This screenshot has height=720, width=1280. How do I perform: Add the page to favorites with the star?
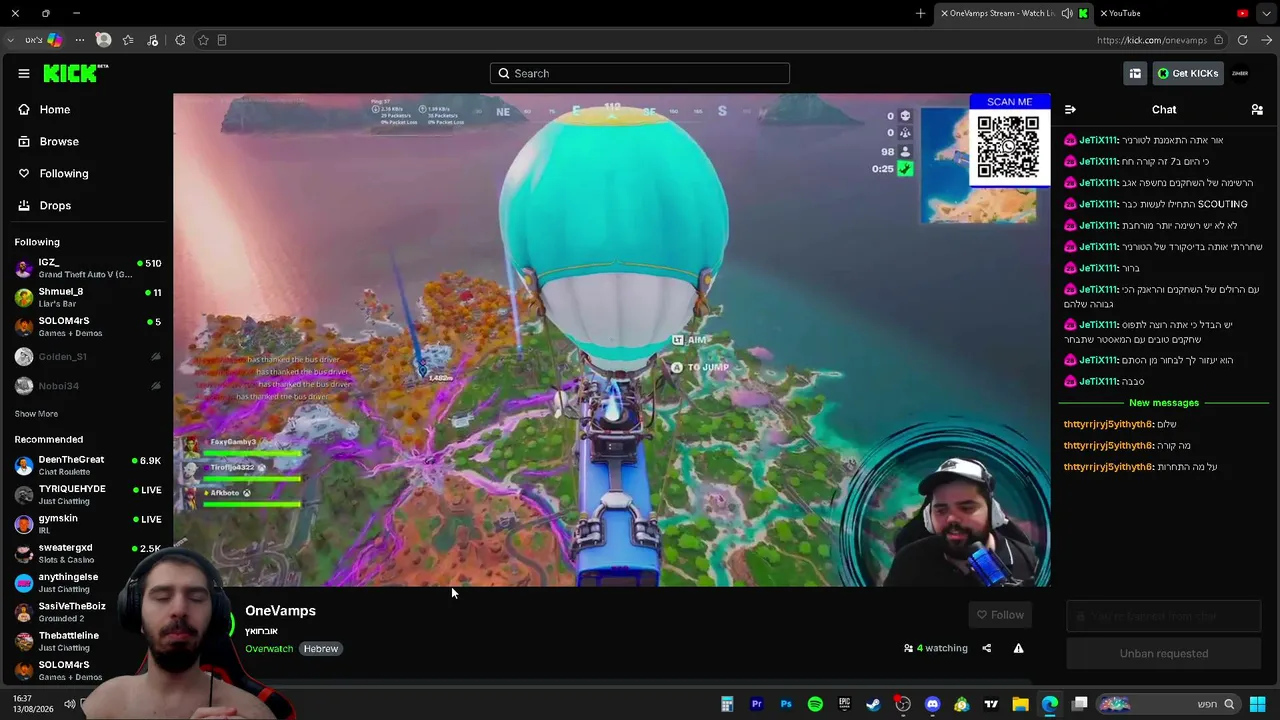coord(203,40)
